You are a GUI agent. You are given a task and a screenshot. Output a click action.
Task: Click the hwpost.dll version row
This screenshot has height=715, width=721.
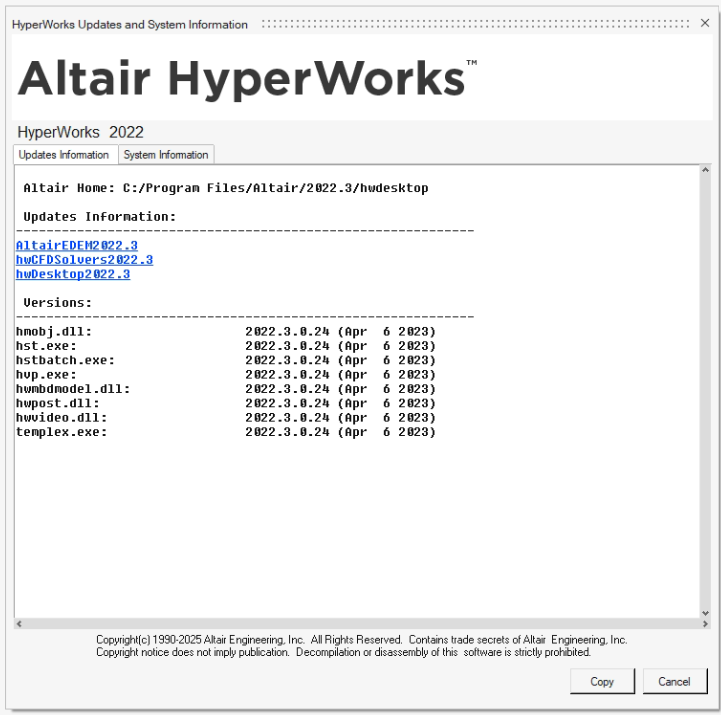pos(226,403)
